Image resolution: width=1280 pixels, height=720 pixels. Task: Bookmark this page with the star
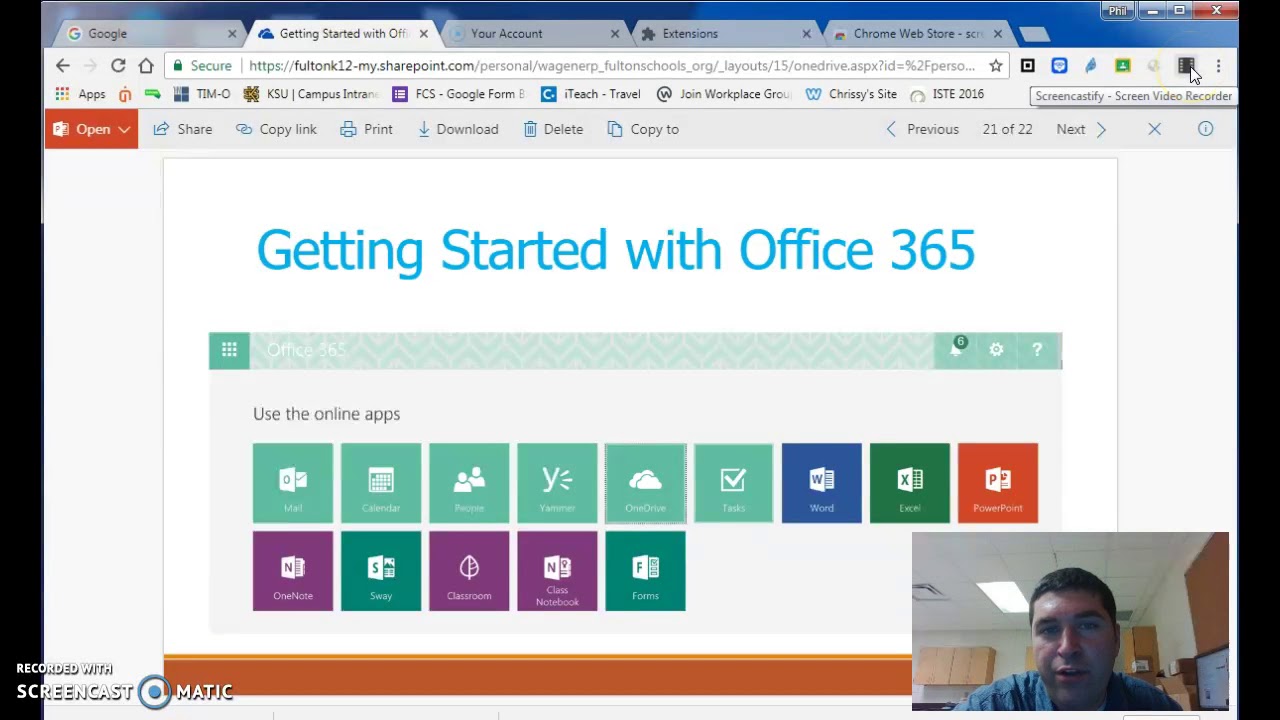[995, 66]
